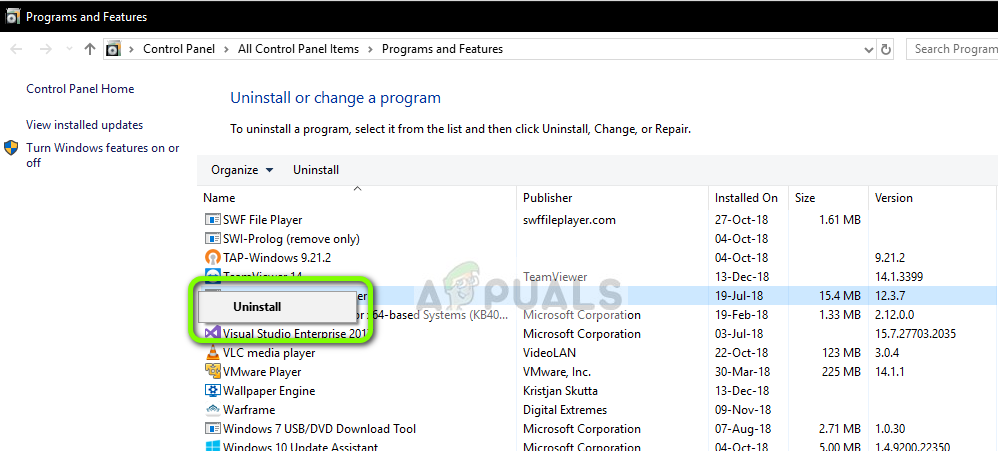Click the Back navigation arrow
The height and width of the screenshot is (451, 998).
17,49
